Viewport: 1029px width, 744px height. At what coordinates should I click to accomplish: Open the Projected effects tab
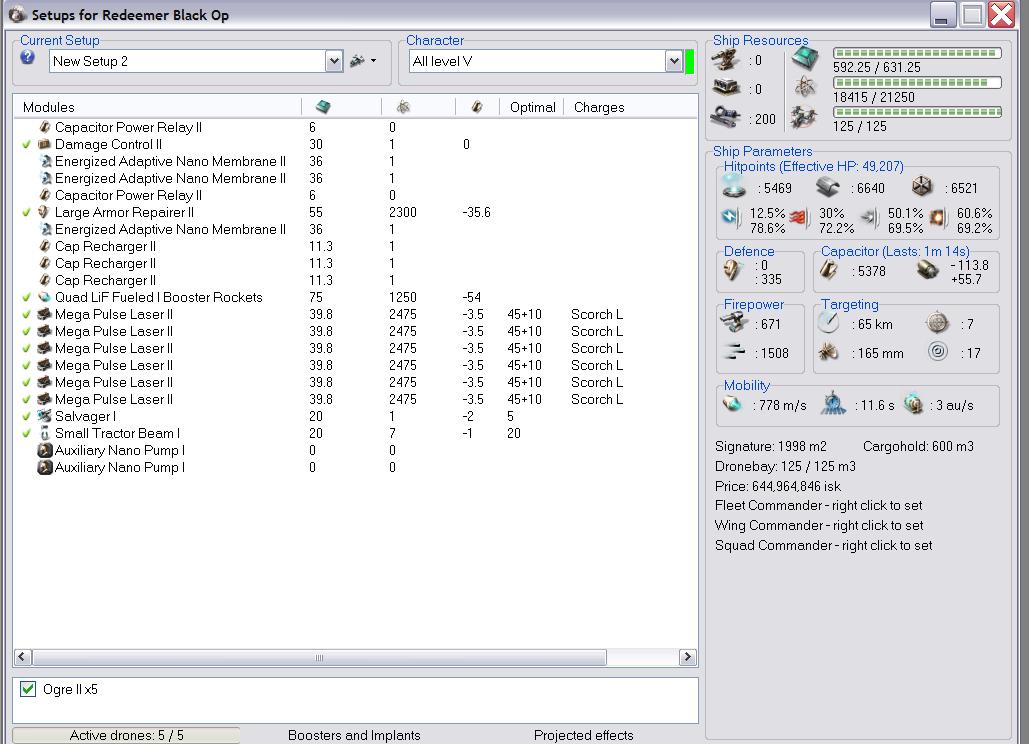tap(583, 735)
